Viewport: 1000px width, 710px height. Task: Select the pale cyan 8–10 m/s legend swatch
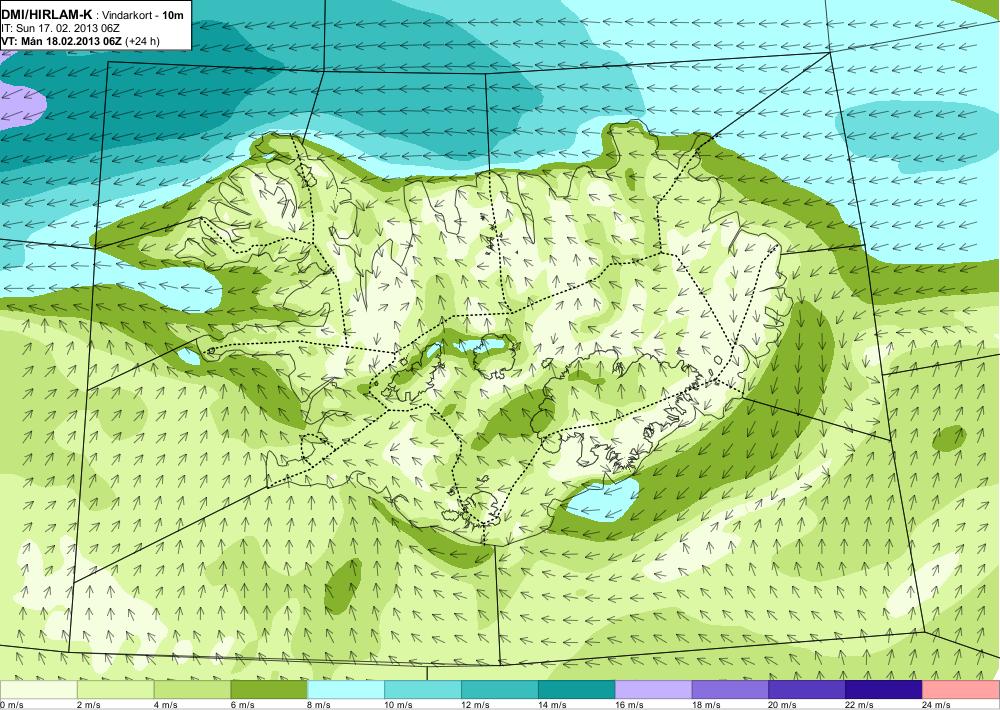click(346, 690)
